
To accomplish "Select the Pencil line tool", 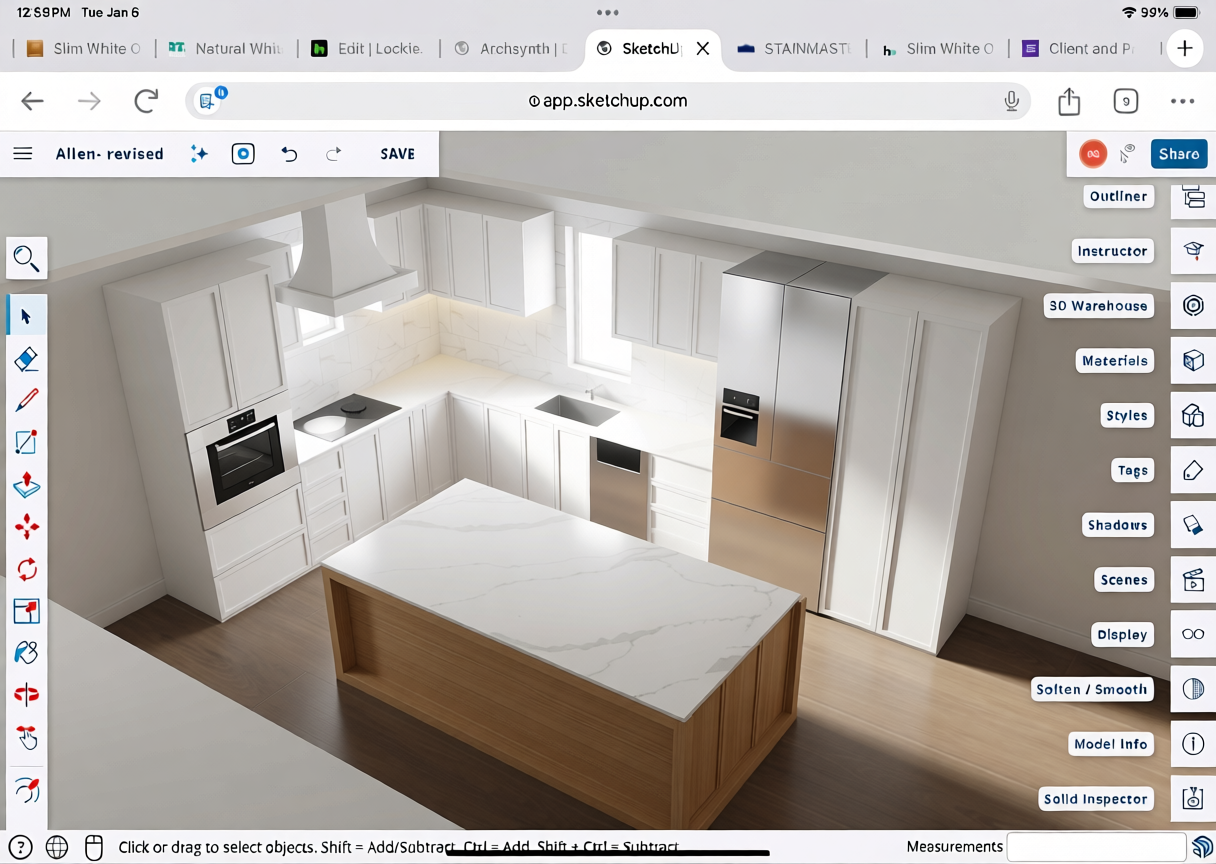I will 27,401.
